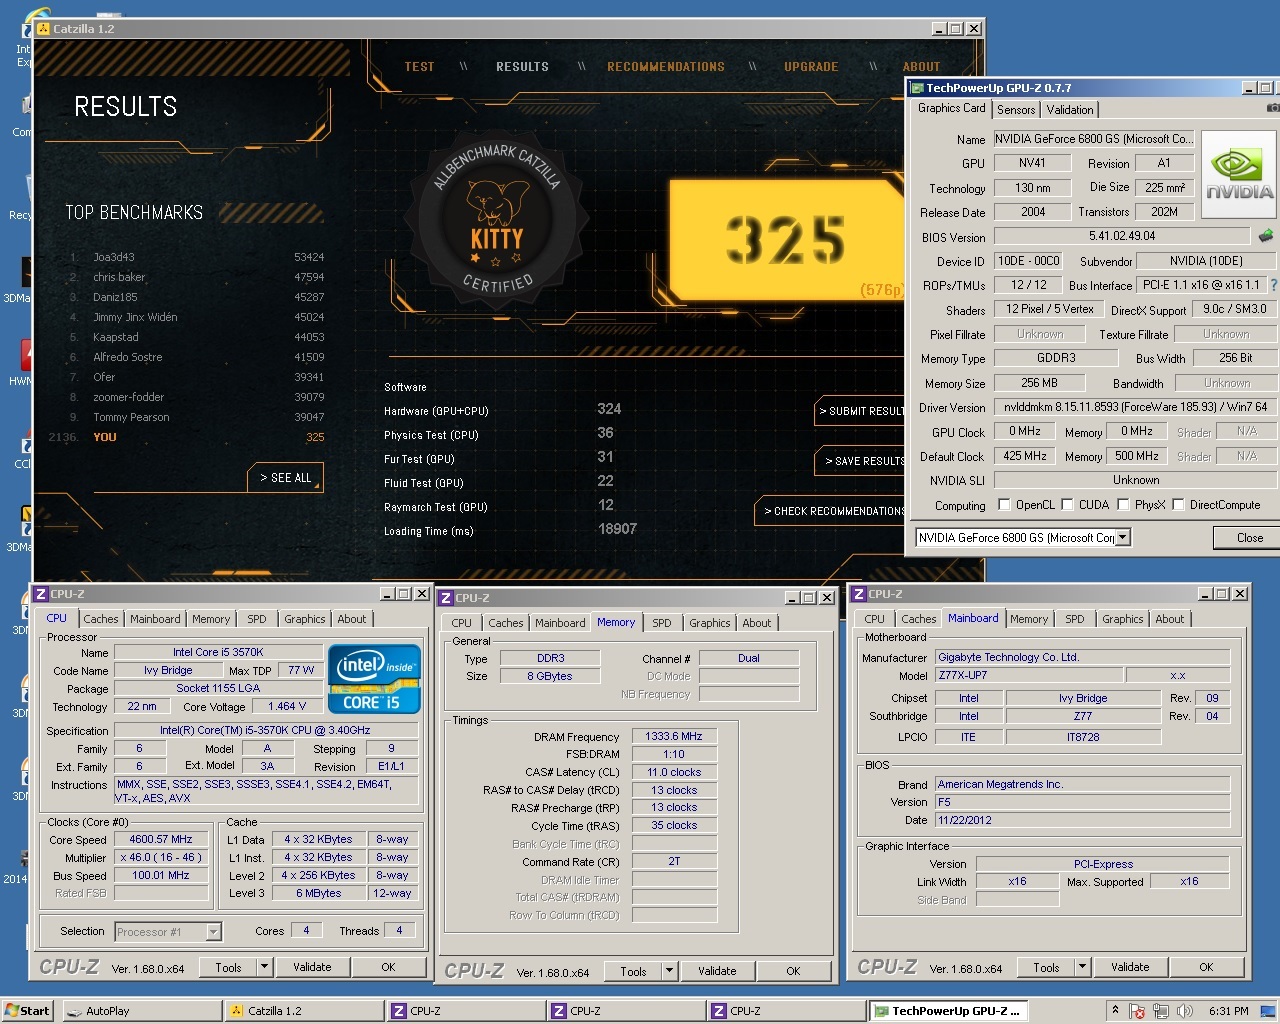
Task: Click the NVIDIA logo in GPU-Z
Action: tap(1239, 176)
